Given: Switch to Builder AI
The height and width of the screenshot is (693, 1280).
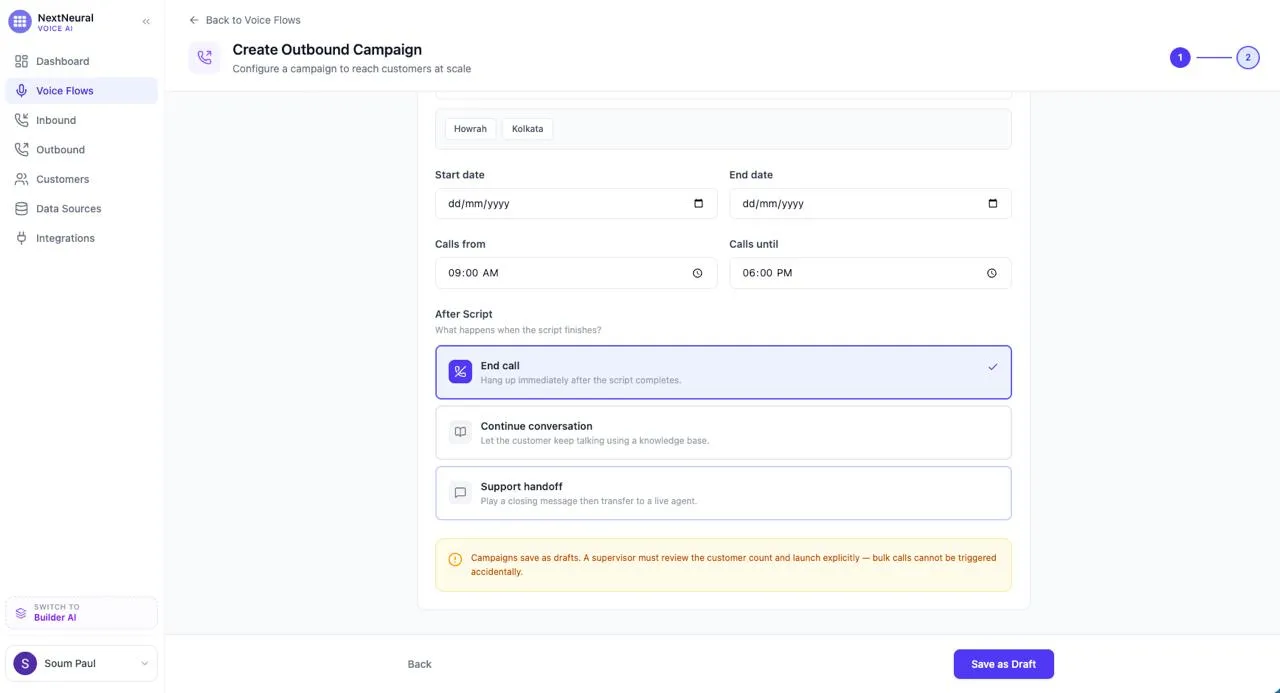Looking at the screenshot, I should (x=81, y=612).
